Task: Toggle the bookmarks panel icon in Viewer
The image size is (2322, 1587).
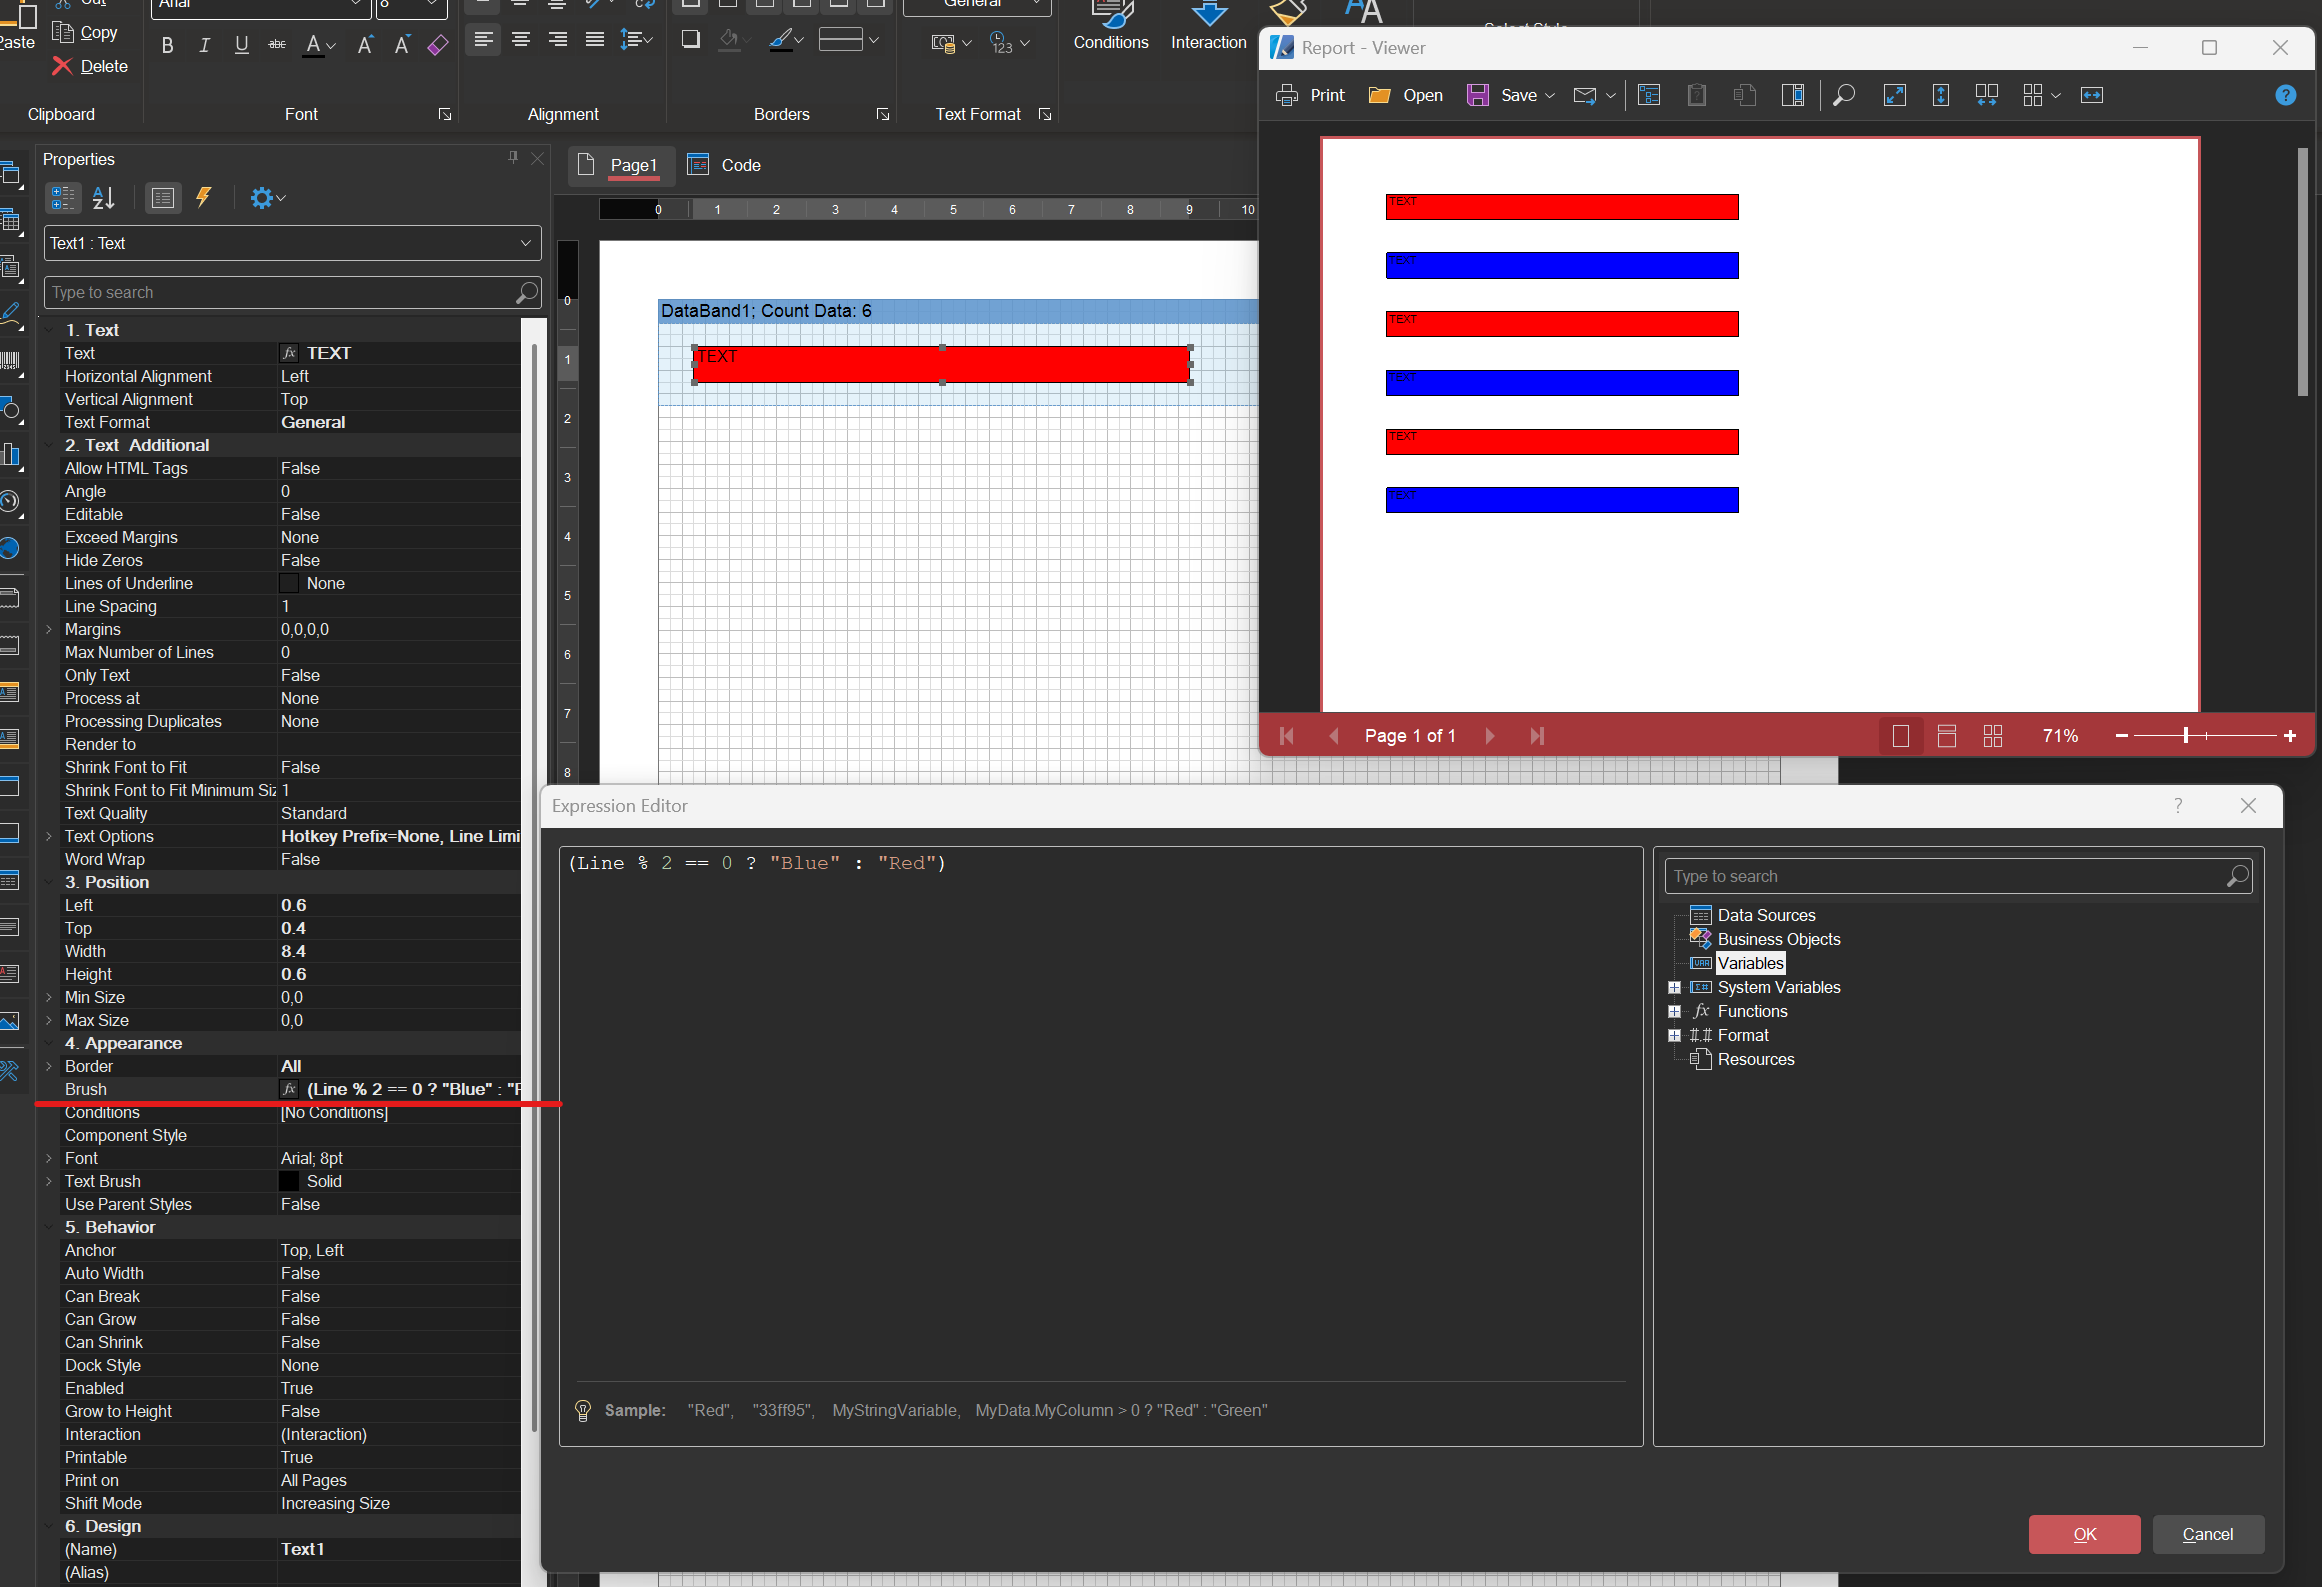Action: click(x=1649, y=95)
